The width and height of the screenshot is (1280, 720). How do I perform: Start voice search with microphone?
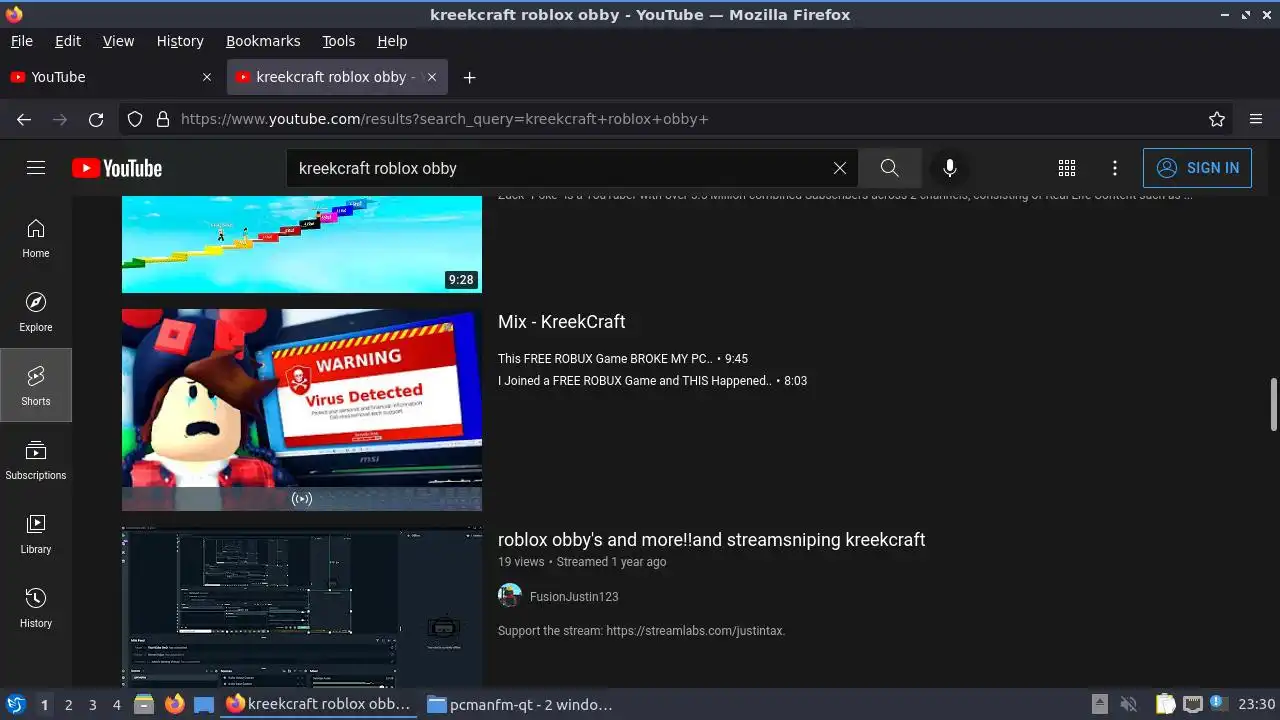pos(950,168)
